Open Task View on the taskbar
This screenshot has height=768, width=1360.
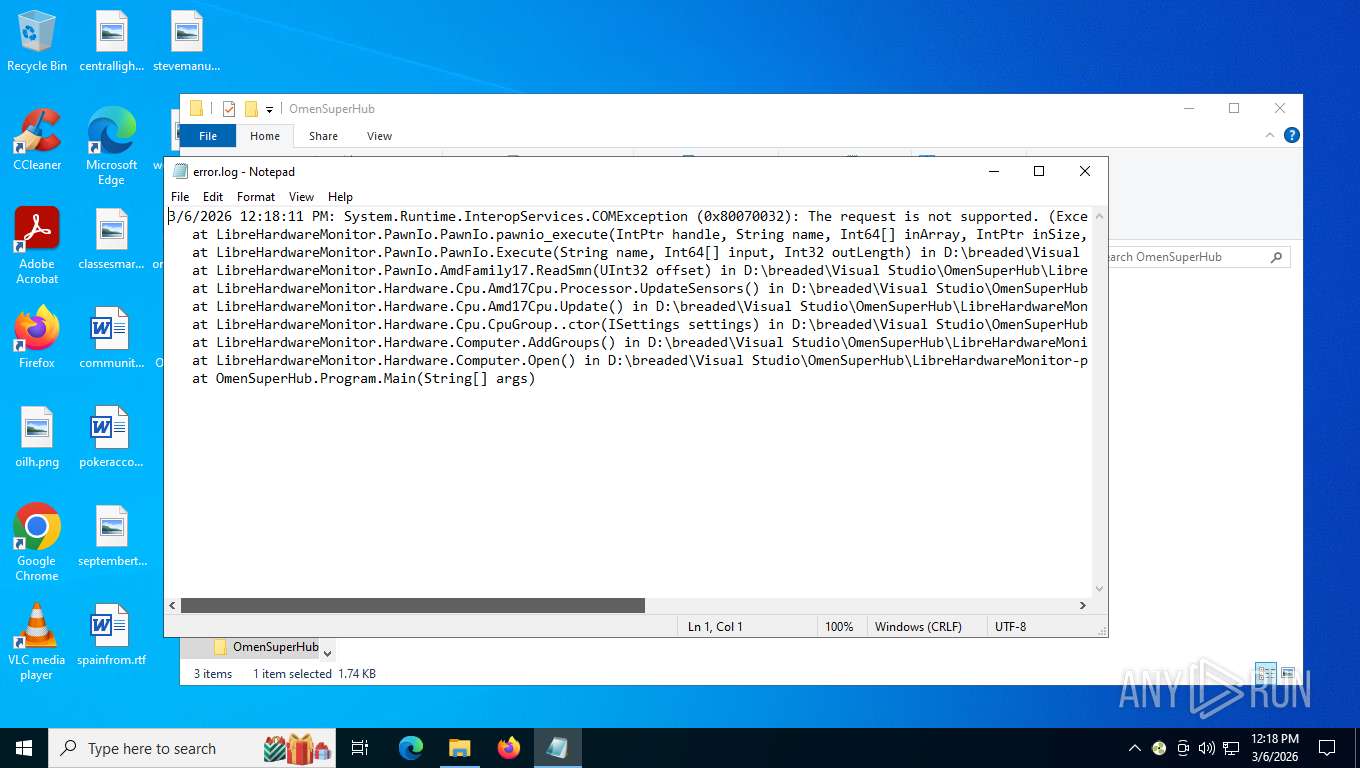pos(360,748)
